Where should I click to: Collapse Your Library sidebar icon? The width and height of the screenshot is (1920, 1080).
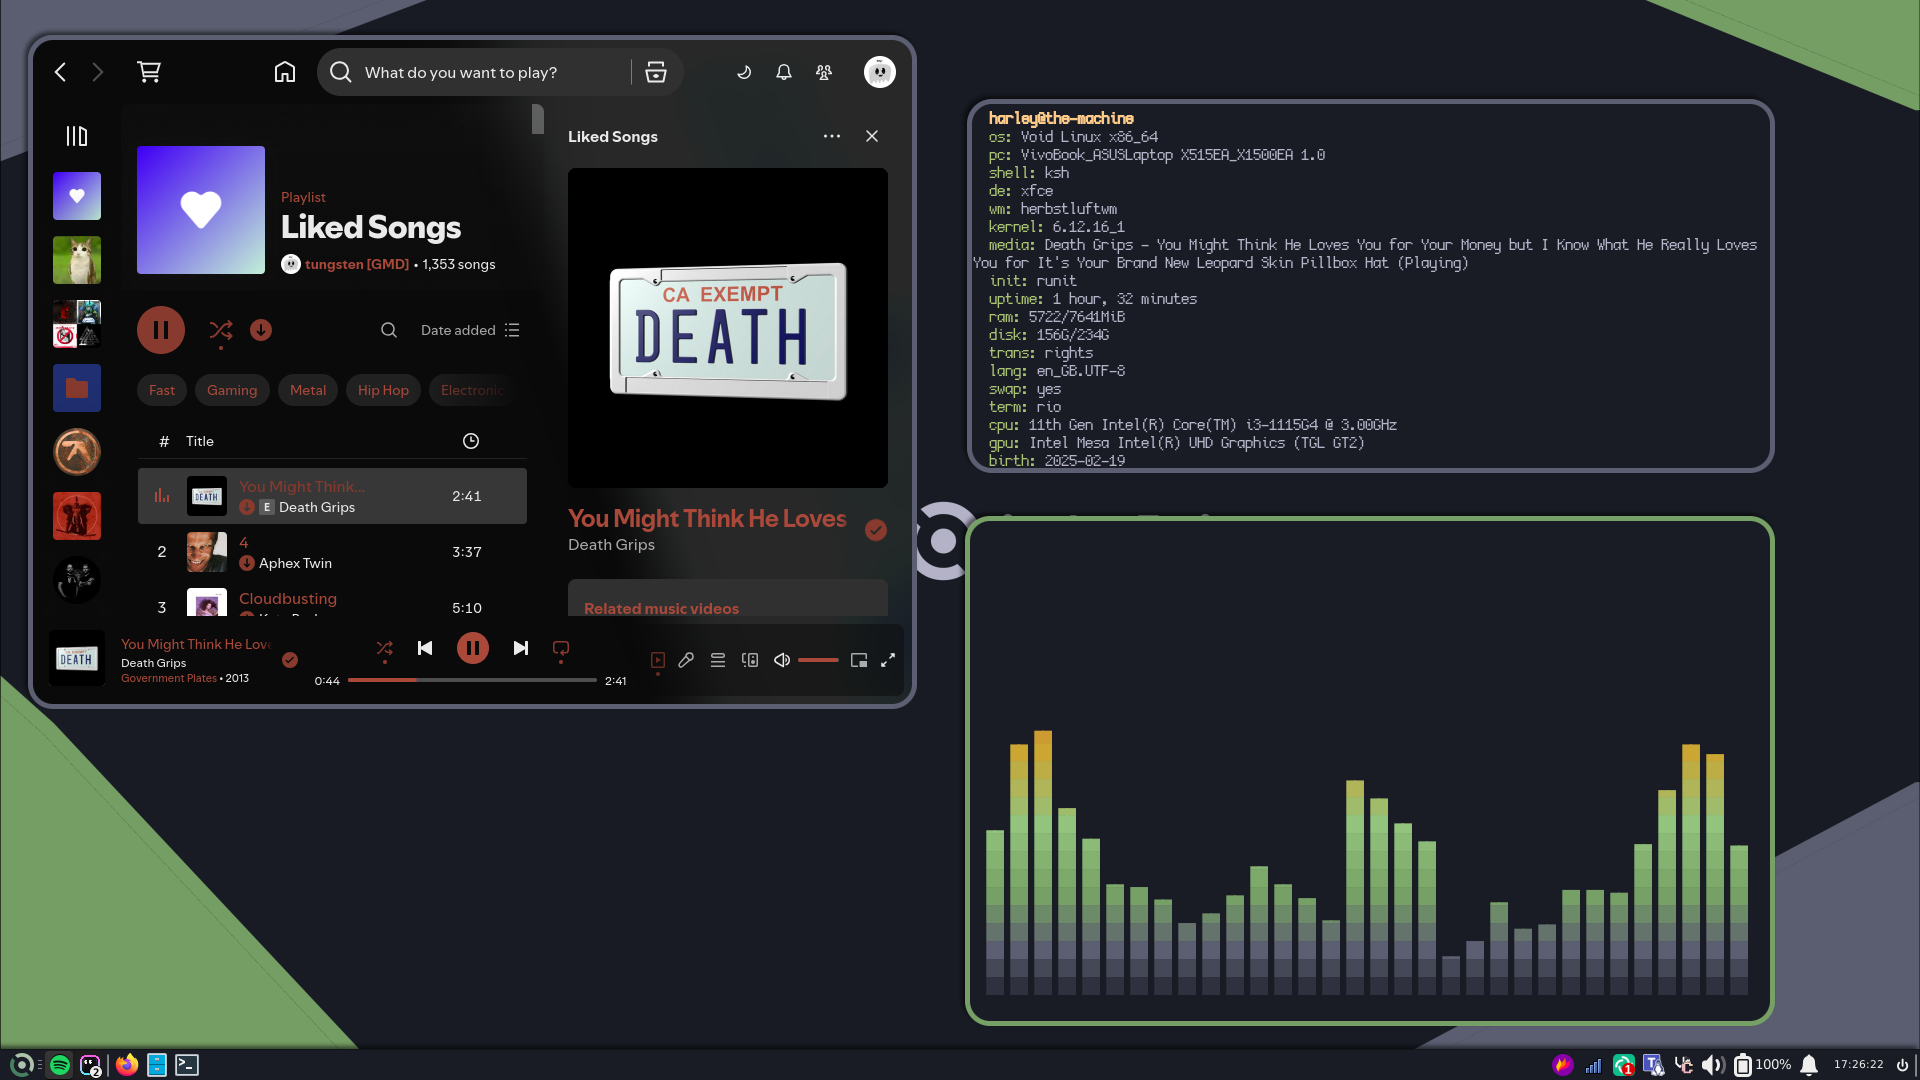click(77, 136)
